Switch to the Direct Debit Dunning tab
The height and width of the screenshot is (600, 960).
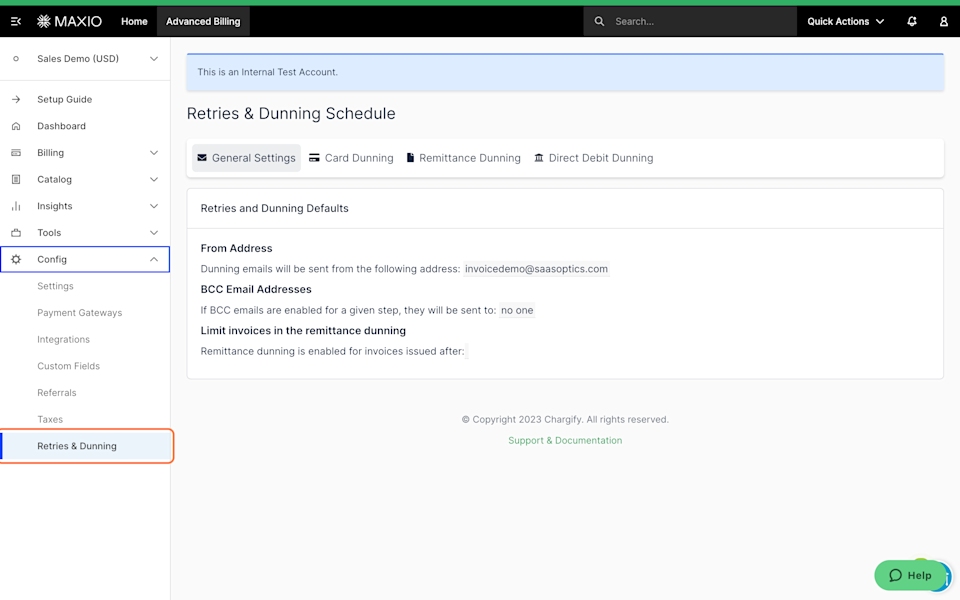point(594,158)
